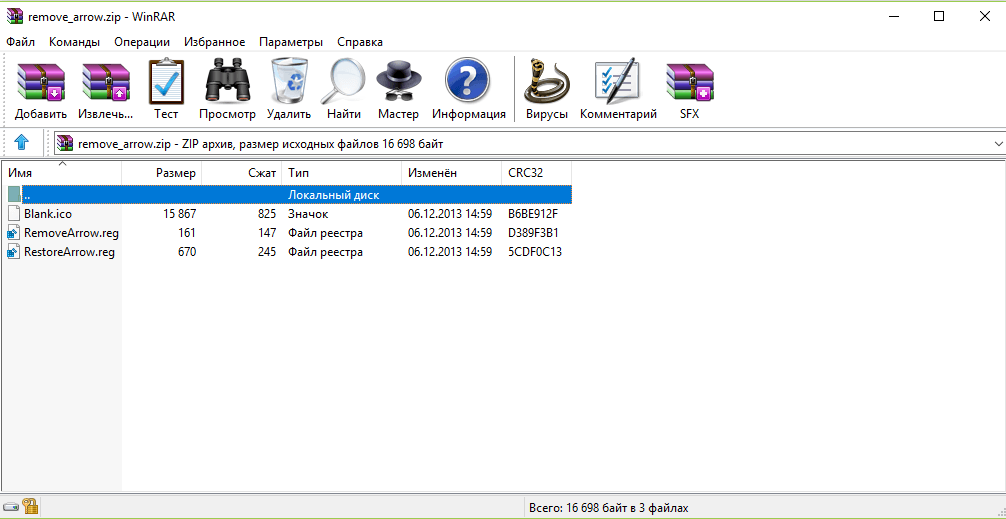Click the Извлечь (Extract) toolbar icon
This screenshot has width=1006, height=519.
(x=106, y=82)
